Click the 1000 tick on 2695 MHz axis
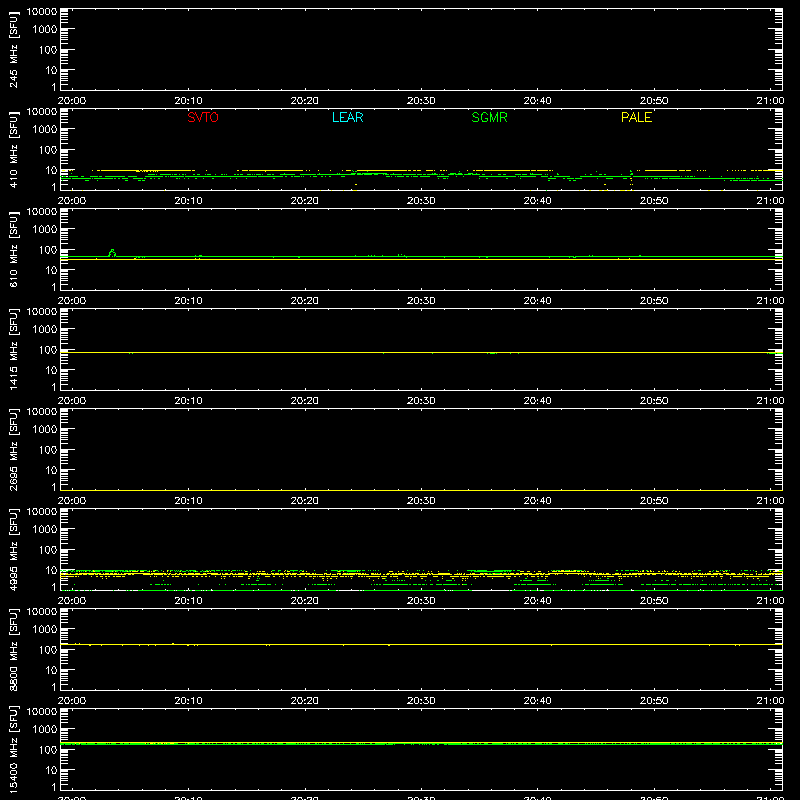The height and width of the screenshot is (800, 800). click(45, 430)
